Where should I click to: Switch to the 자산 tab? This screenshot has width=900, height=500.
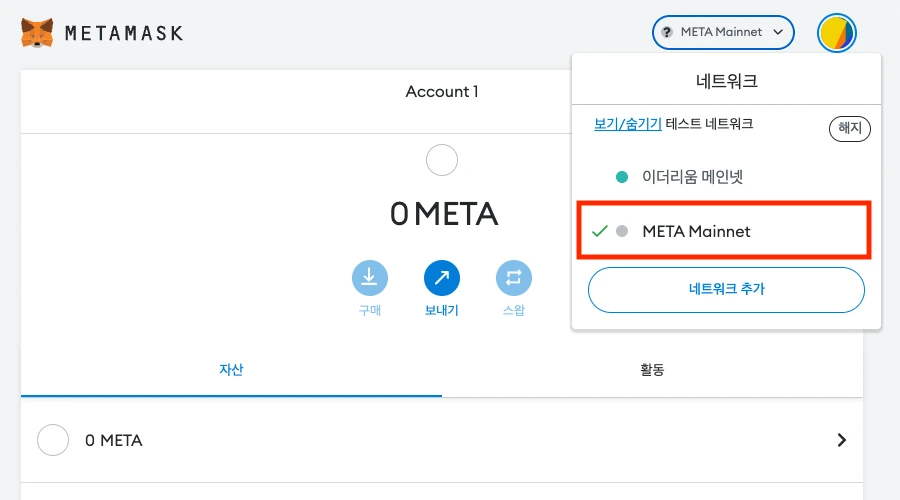[231, 370]
